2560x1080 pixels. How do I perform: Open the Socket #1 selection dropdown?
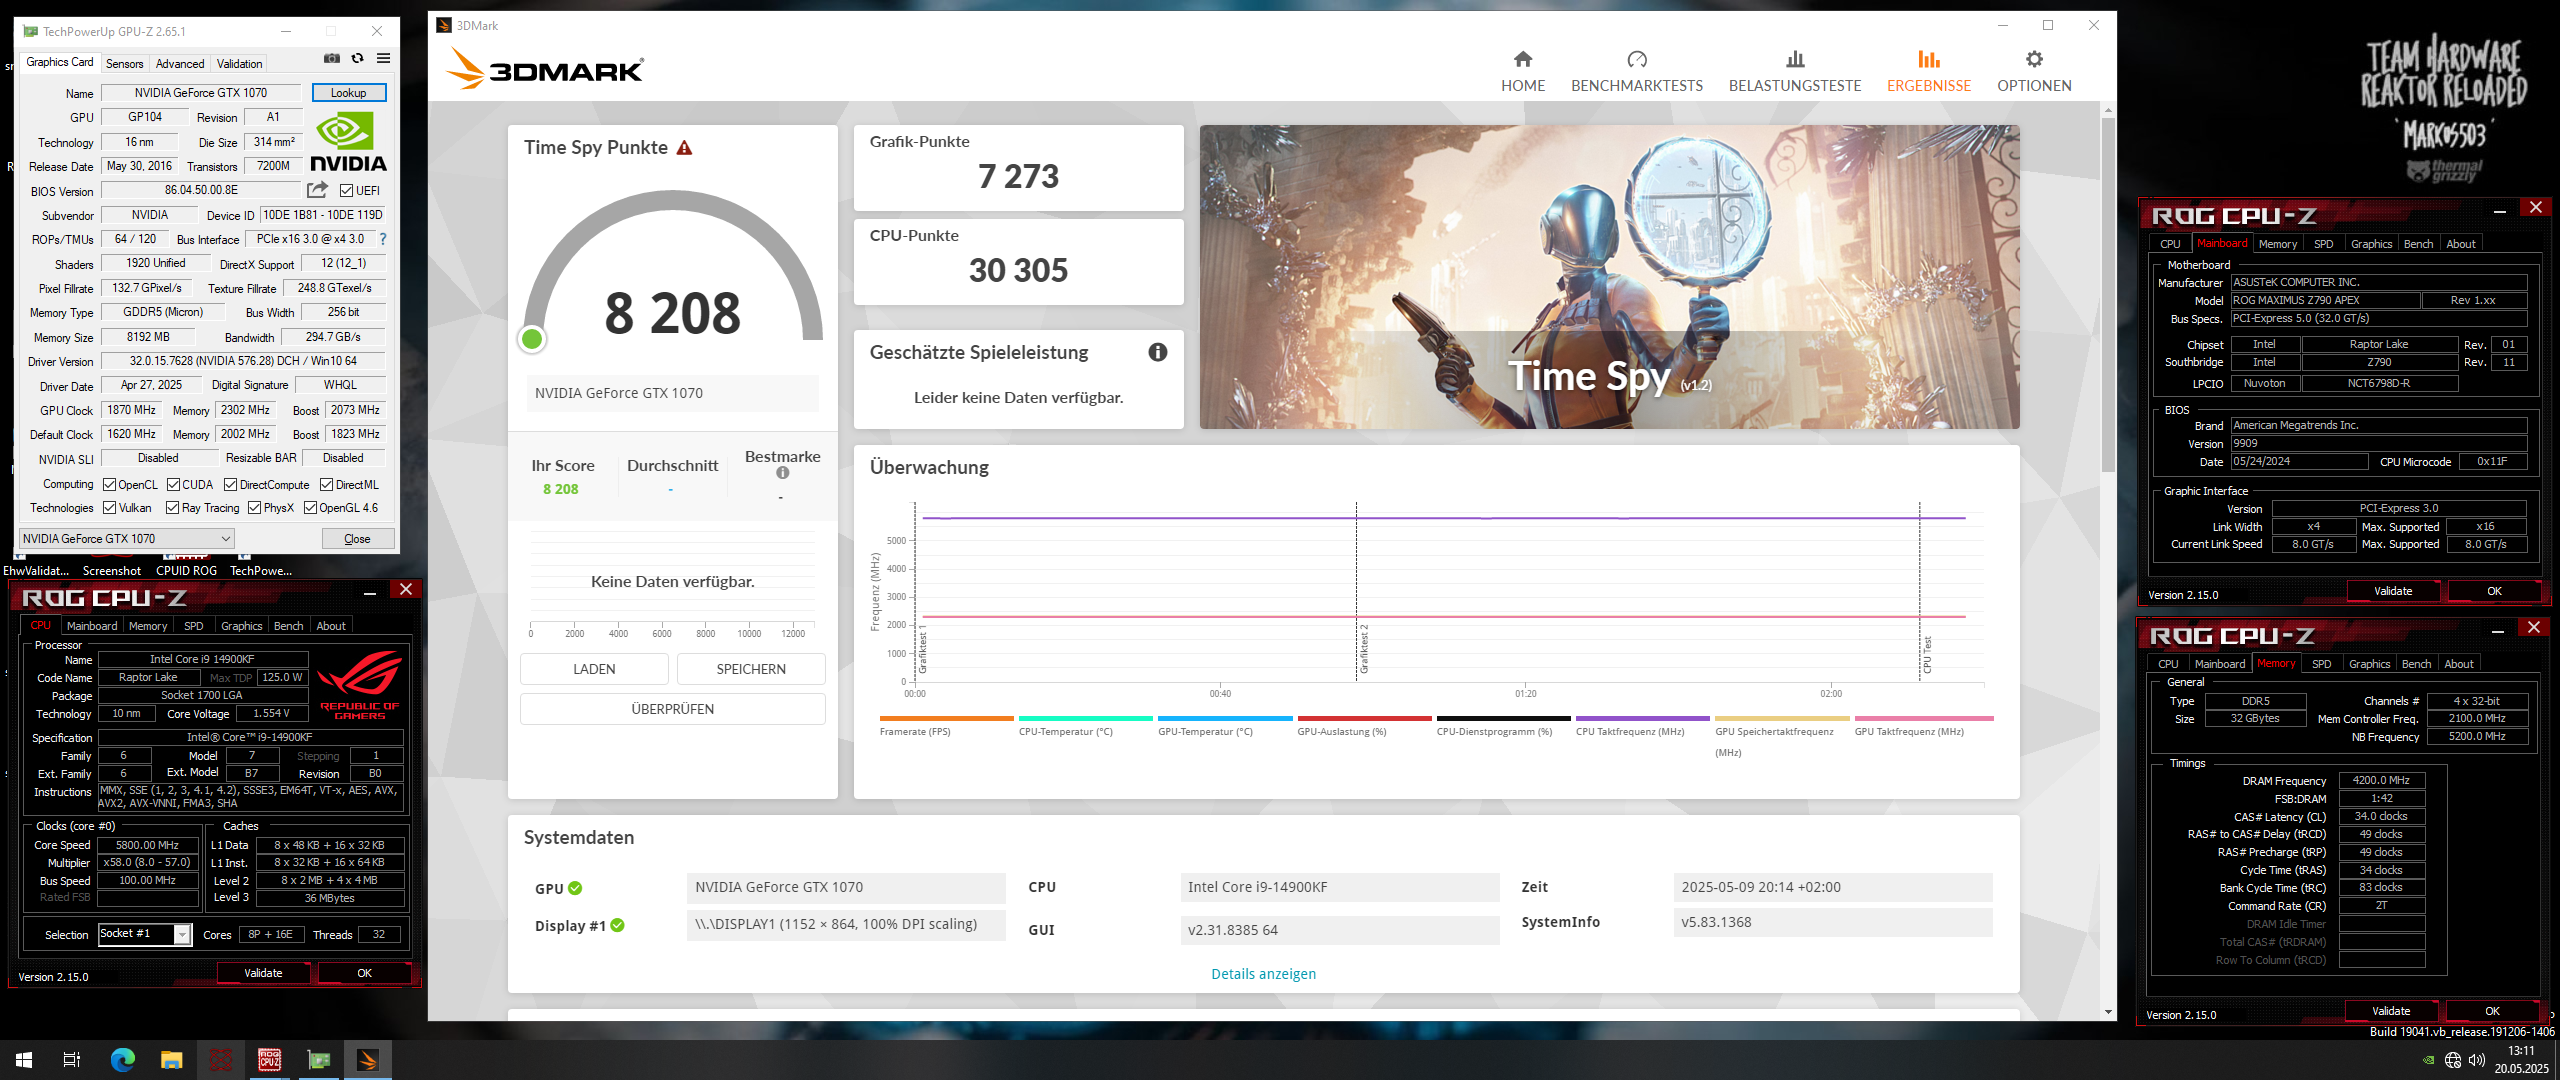pyautogui.click(x=144, y=934)
